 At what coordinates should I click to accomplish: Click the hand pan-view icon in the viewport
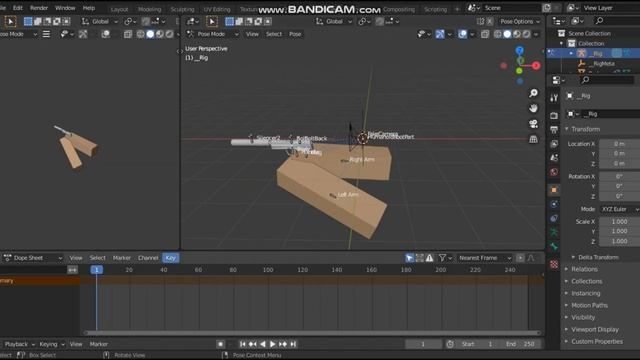pos(533,108)
